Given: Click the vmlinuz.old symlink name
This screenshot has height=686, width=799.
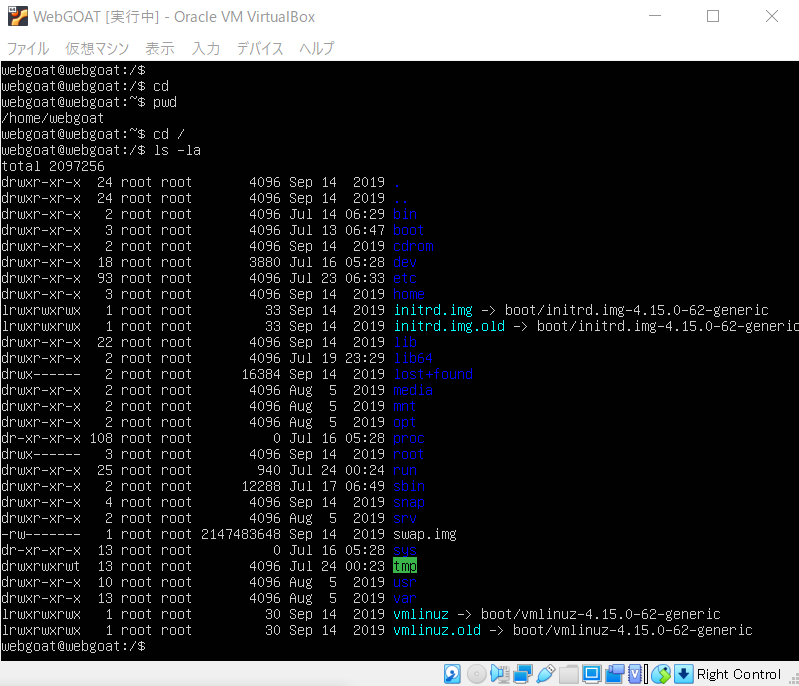Looking at the screenshot, I should tap(437, 630).
